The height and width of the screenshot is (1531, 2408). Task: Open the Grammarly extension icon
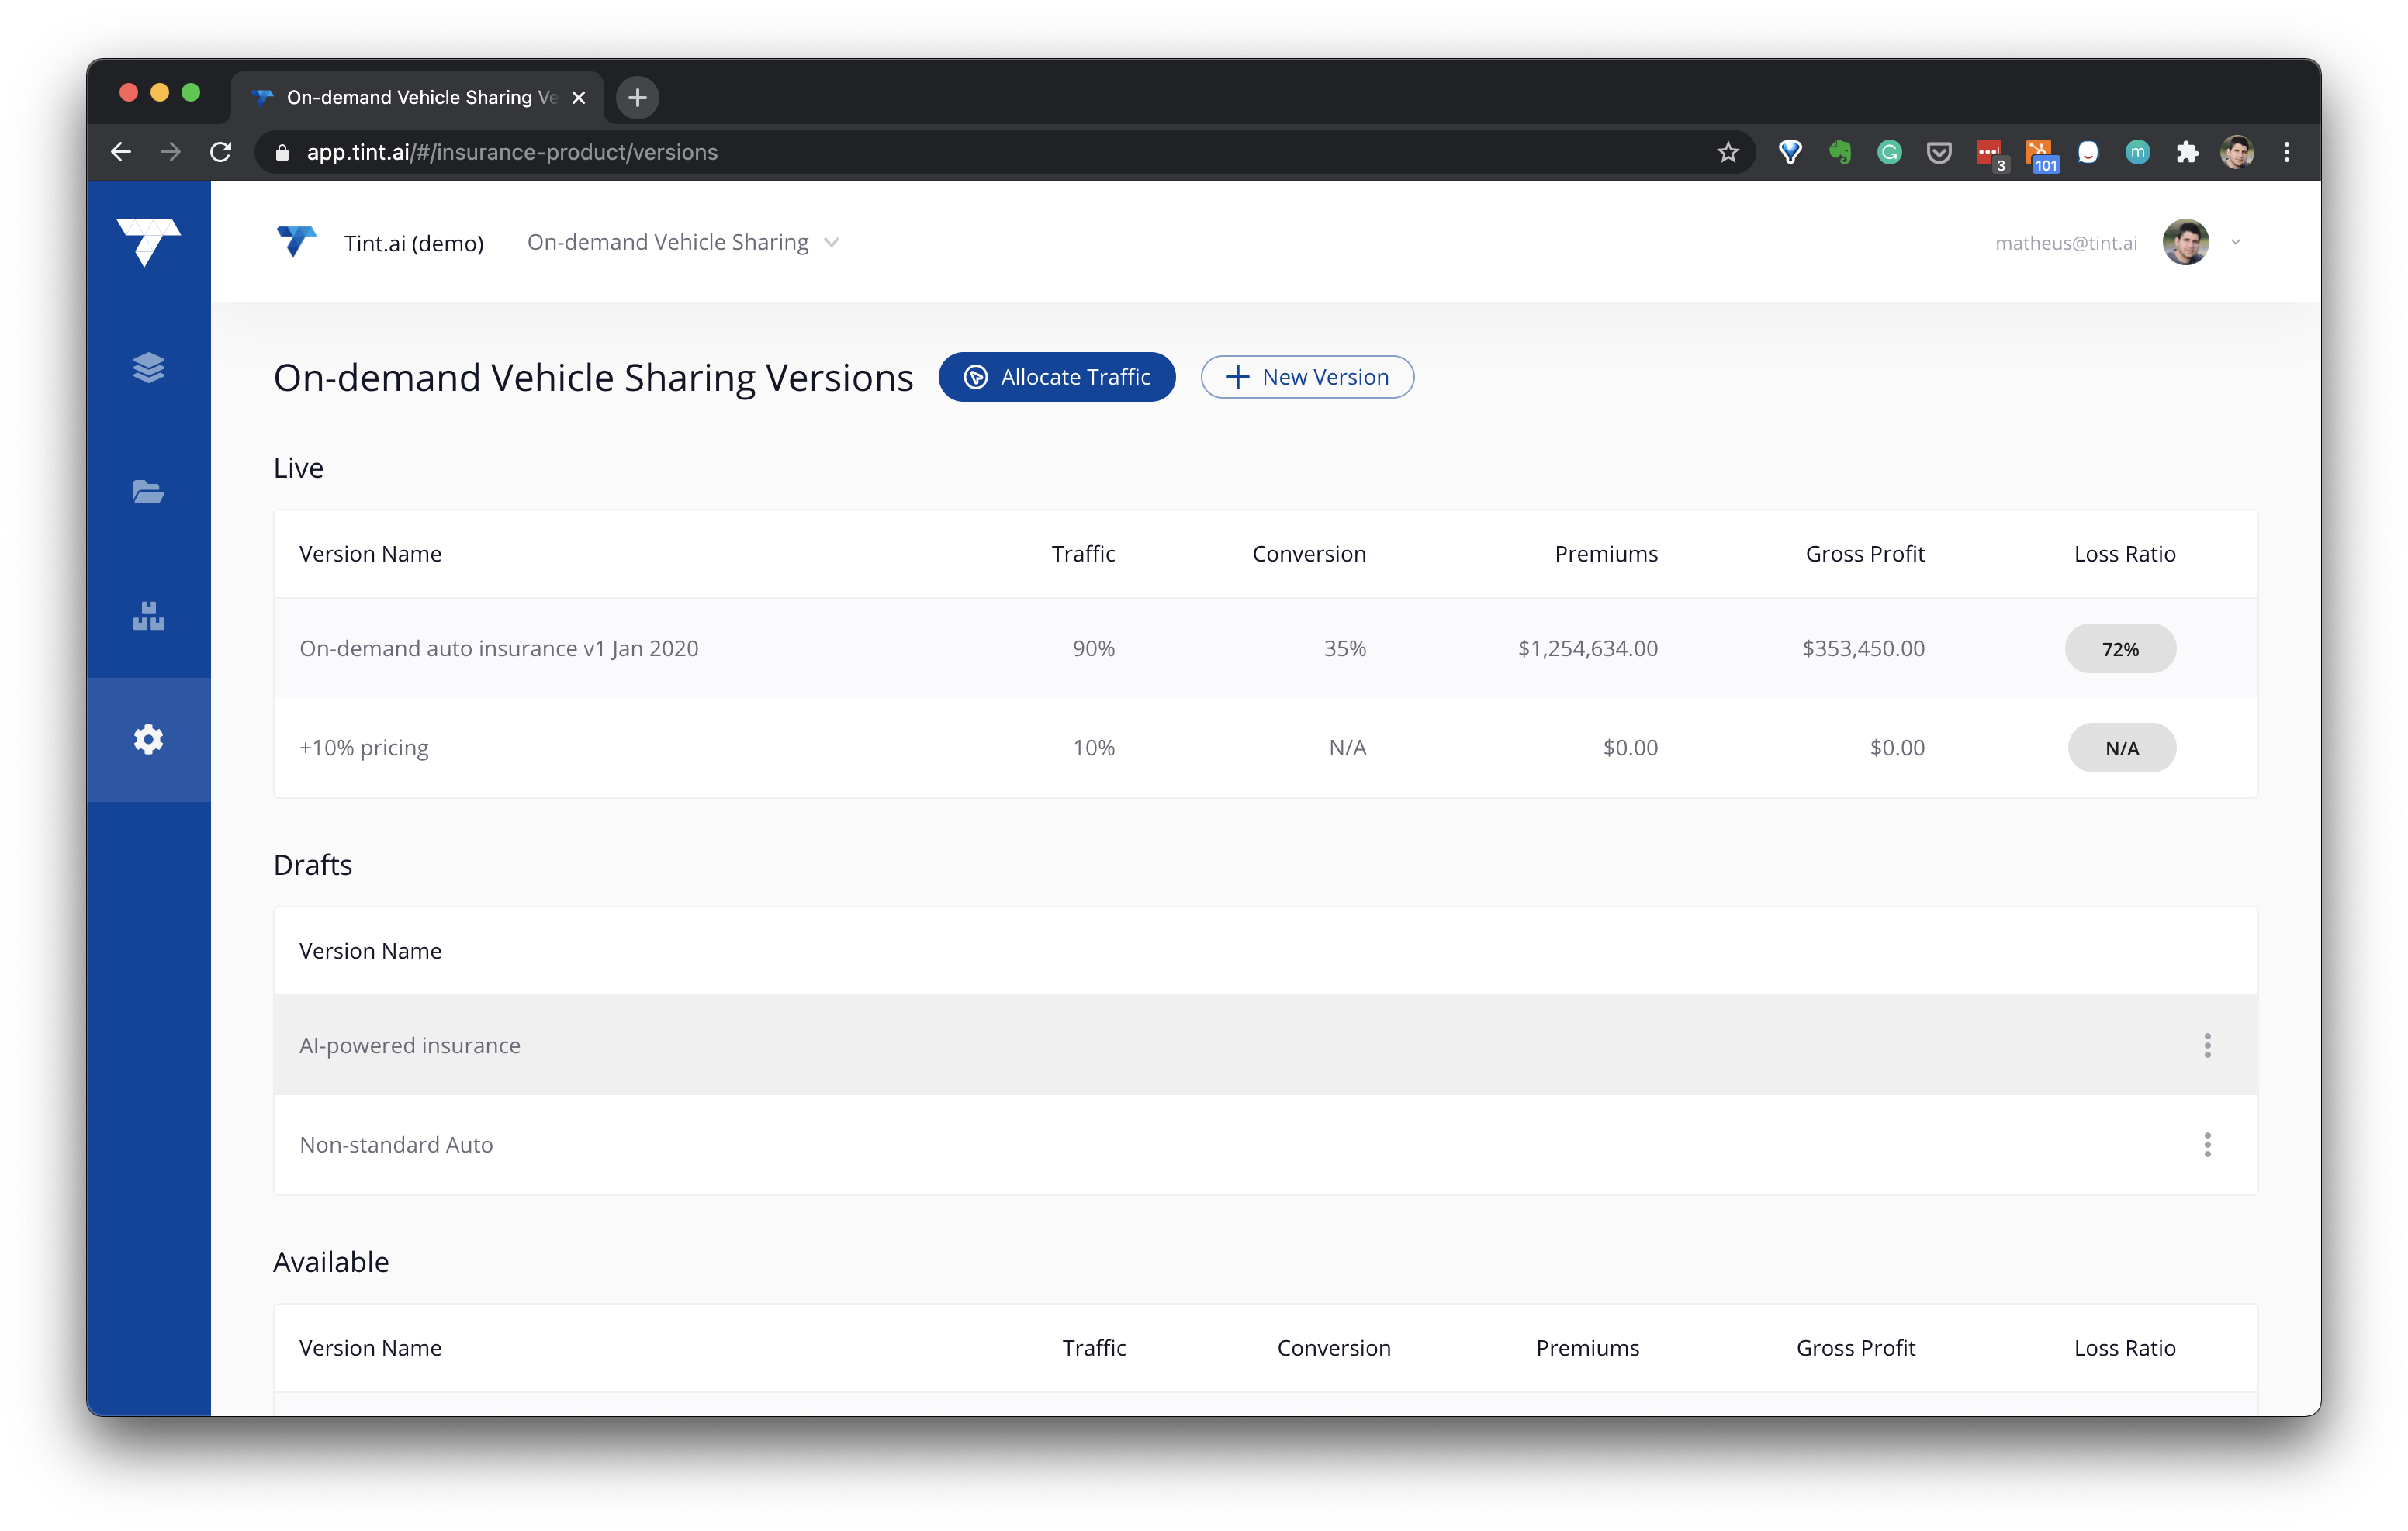point(1890,152)
